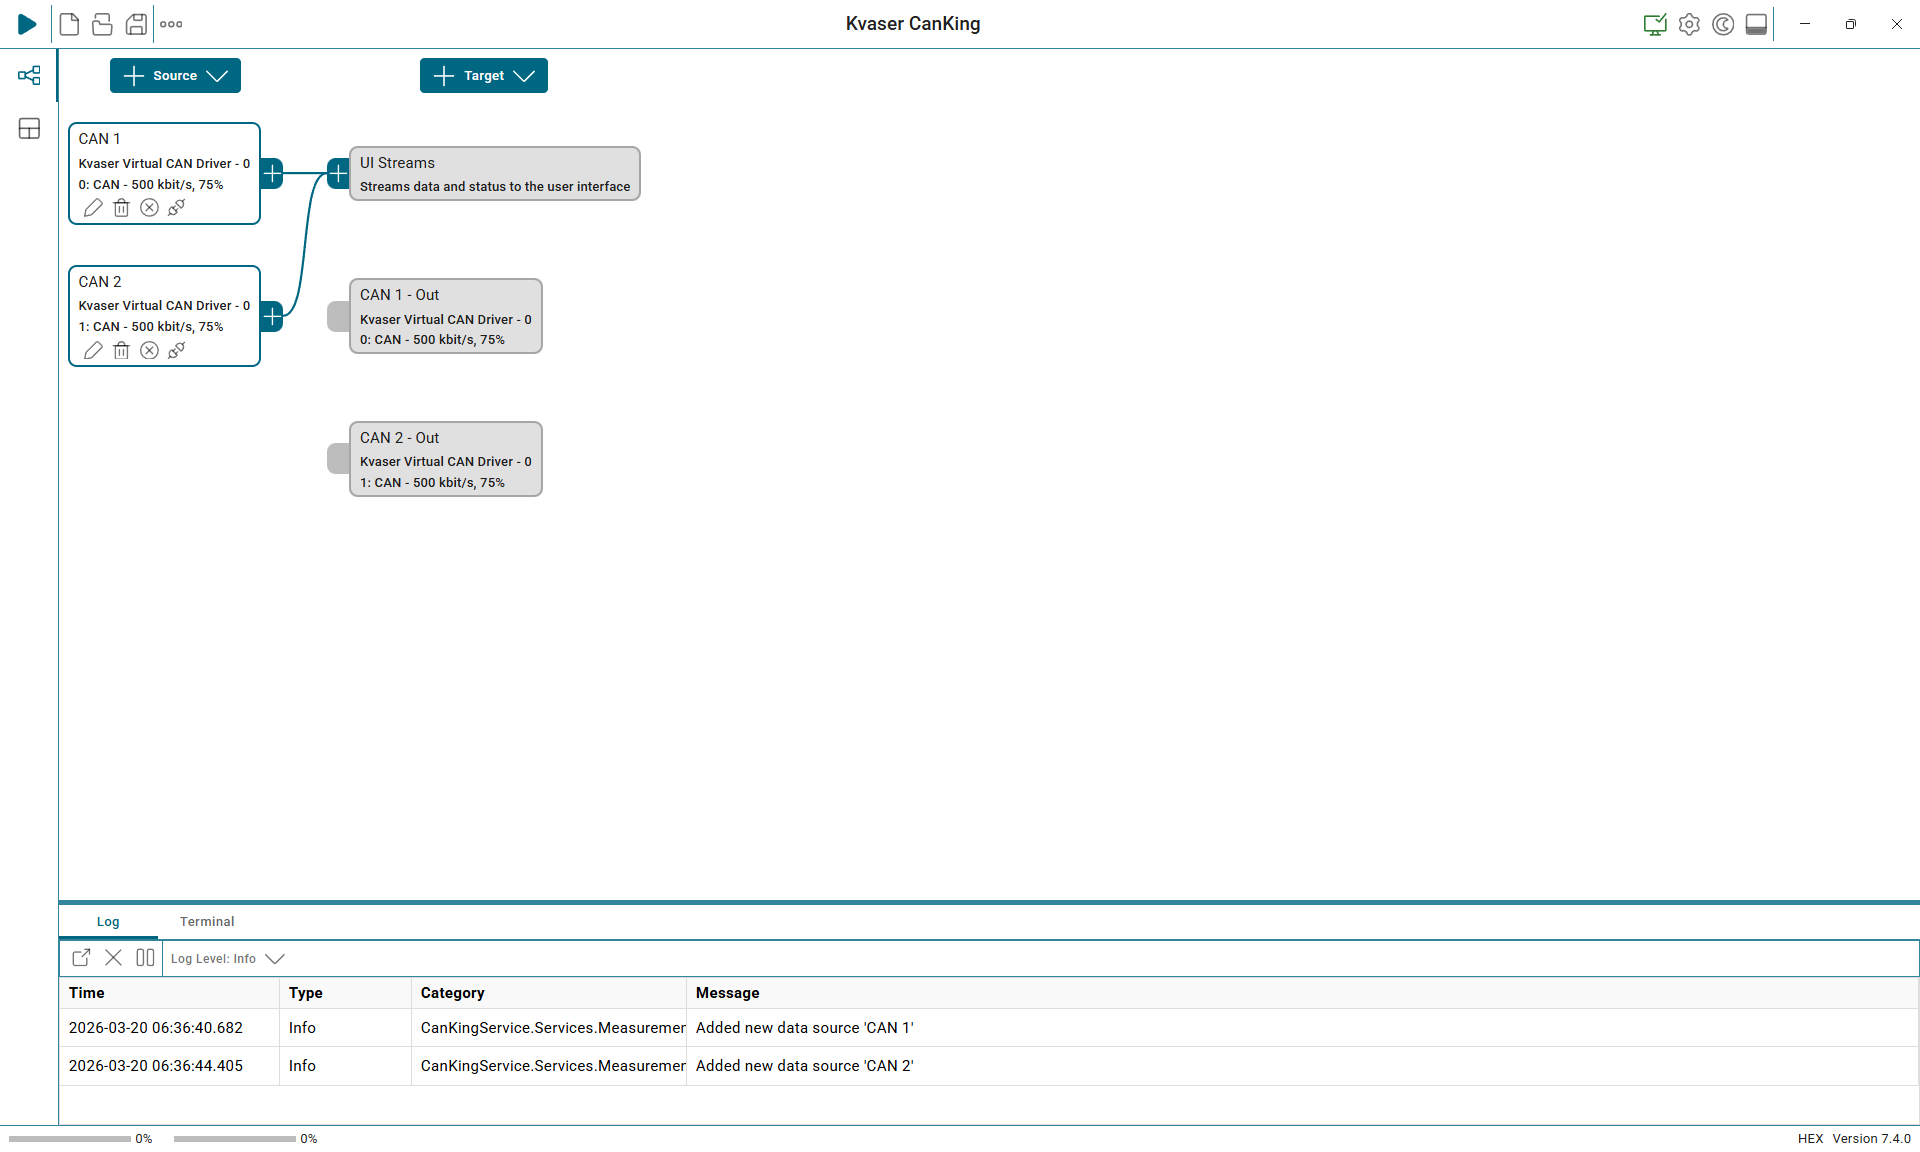Pause log updates with the pause icon
This screenshot has height=1152, width=1920.
pyautogui.click(x=145, y=958)
